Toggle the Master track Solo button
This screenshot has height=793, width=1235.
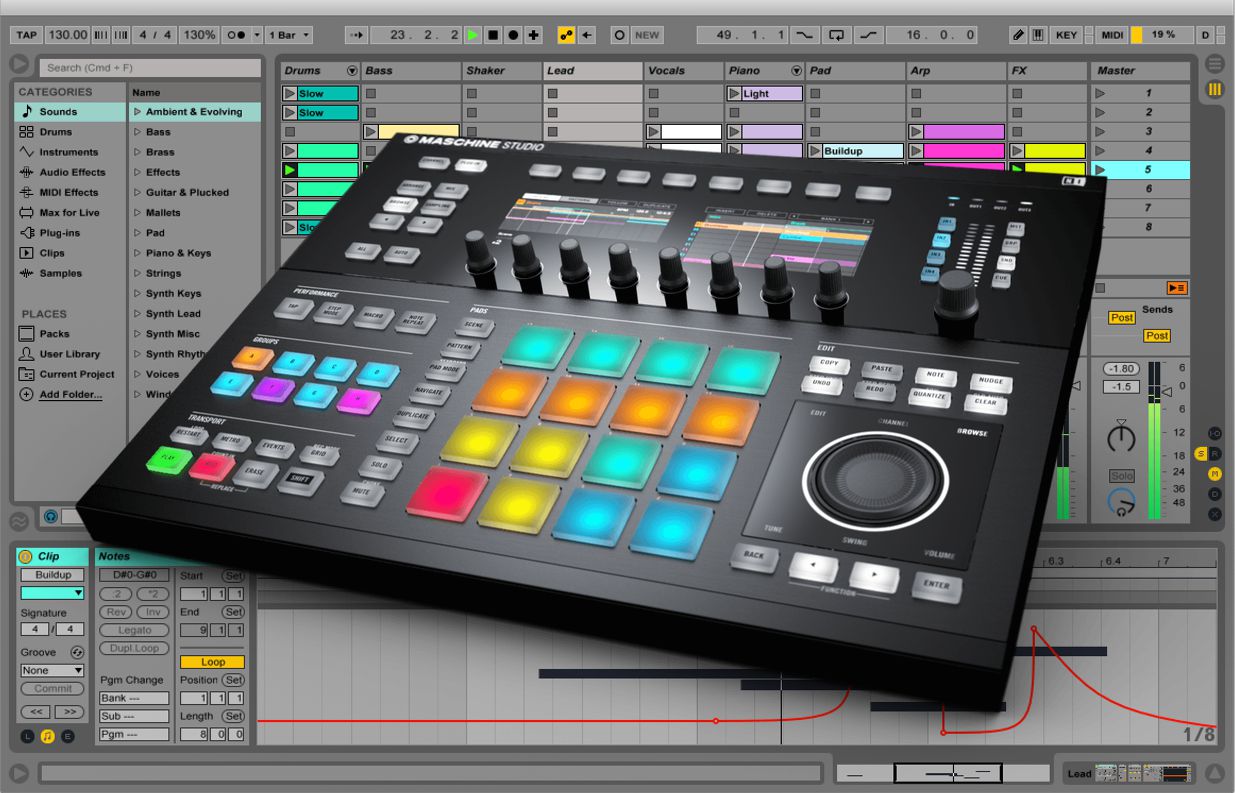1122,476
